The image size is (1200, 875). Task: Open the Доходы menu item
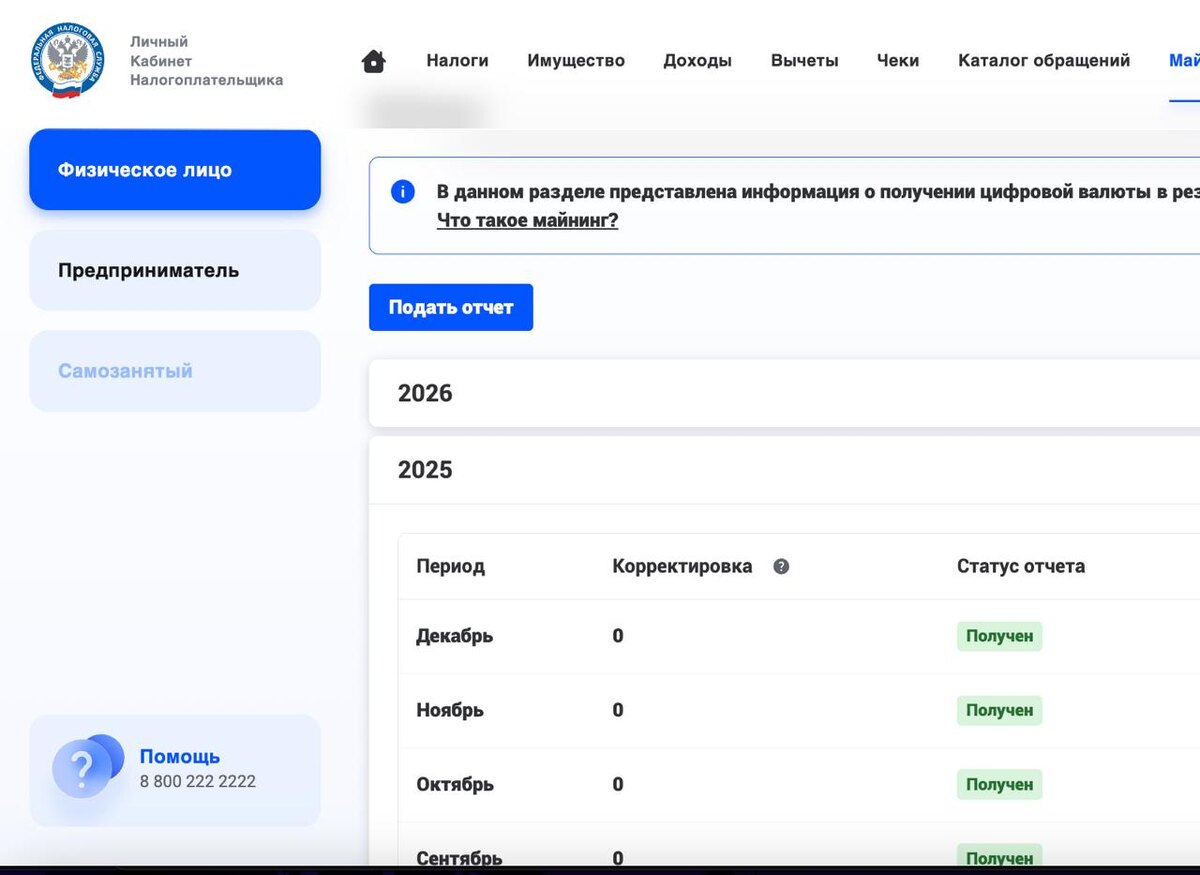(x=698, y=60)
